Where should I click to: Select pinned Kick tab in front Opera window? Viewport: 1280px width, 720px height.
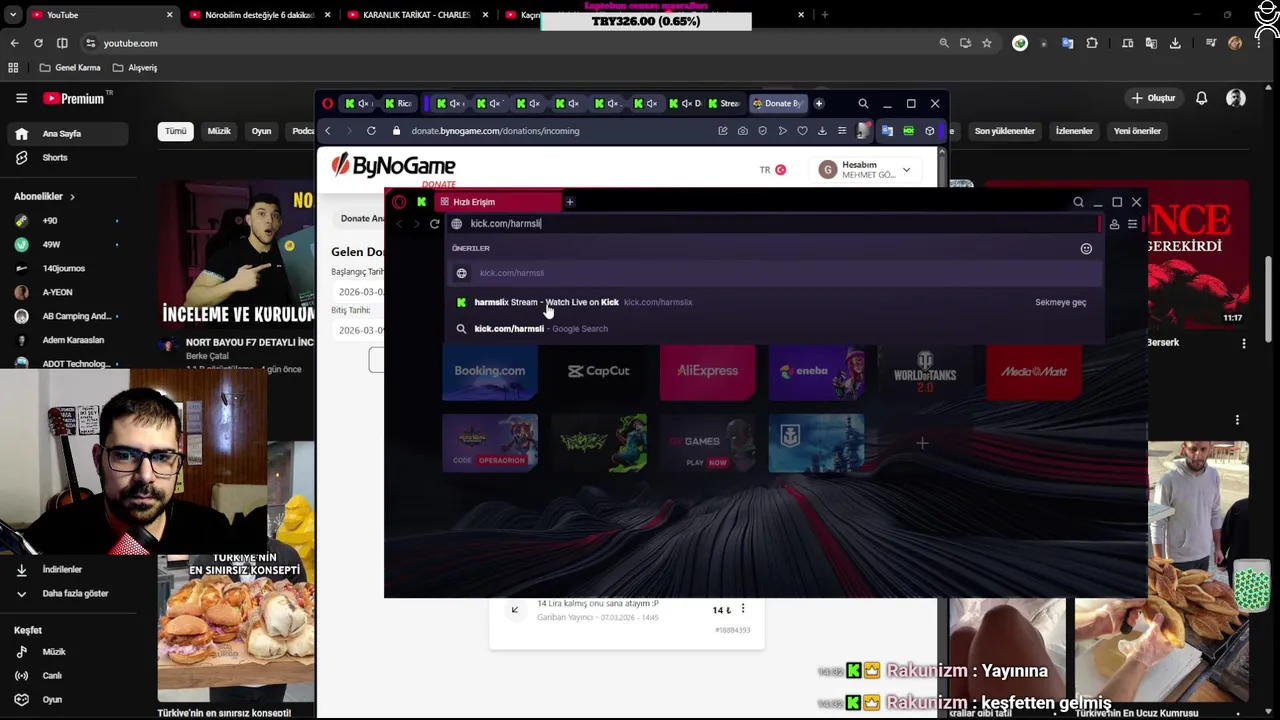coord(421,202)
